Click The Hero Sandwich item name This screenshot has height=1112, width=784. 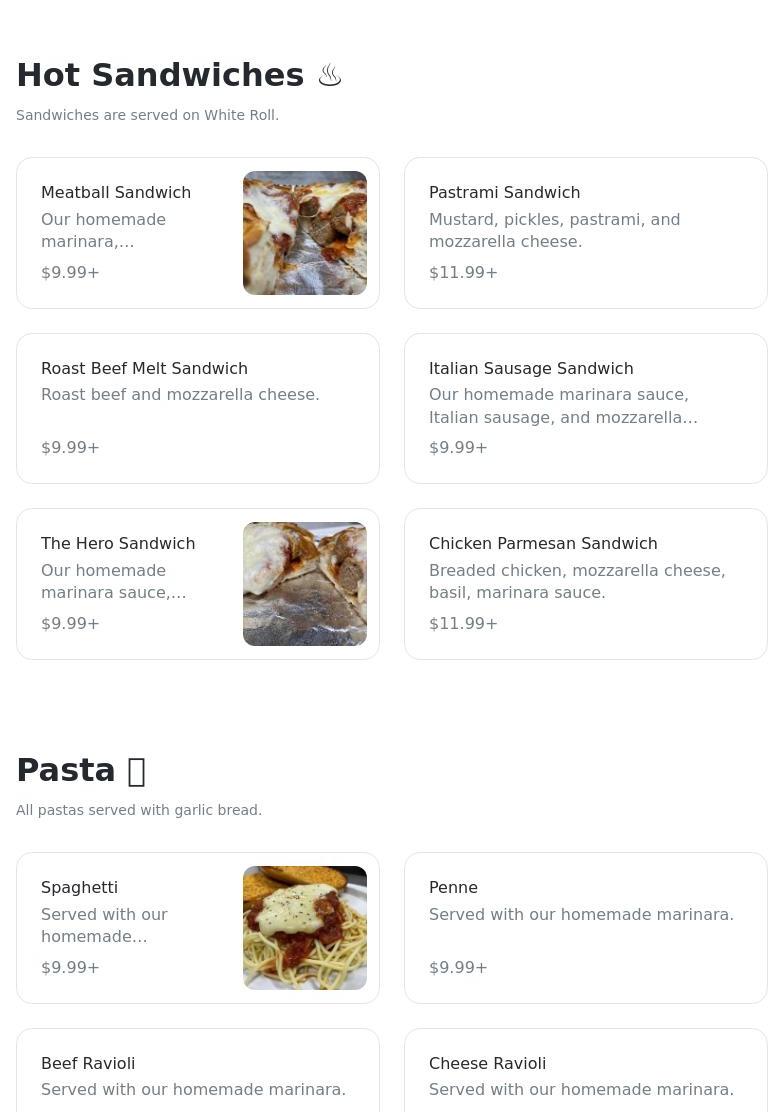[118, 544]
